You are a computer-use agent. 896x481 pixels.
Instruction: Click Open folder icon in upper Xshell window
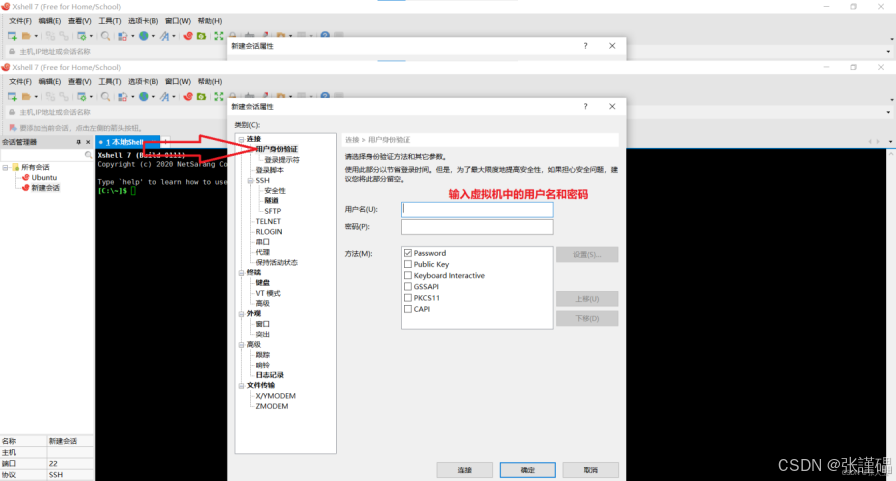pyautogui.click(x=26, y=36)
